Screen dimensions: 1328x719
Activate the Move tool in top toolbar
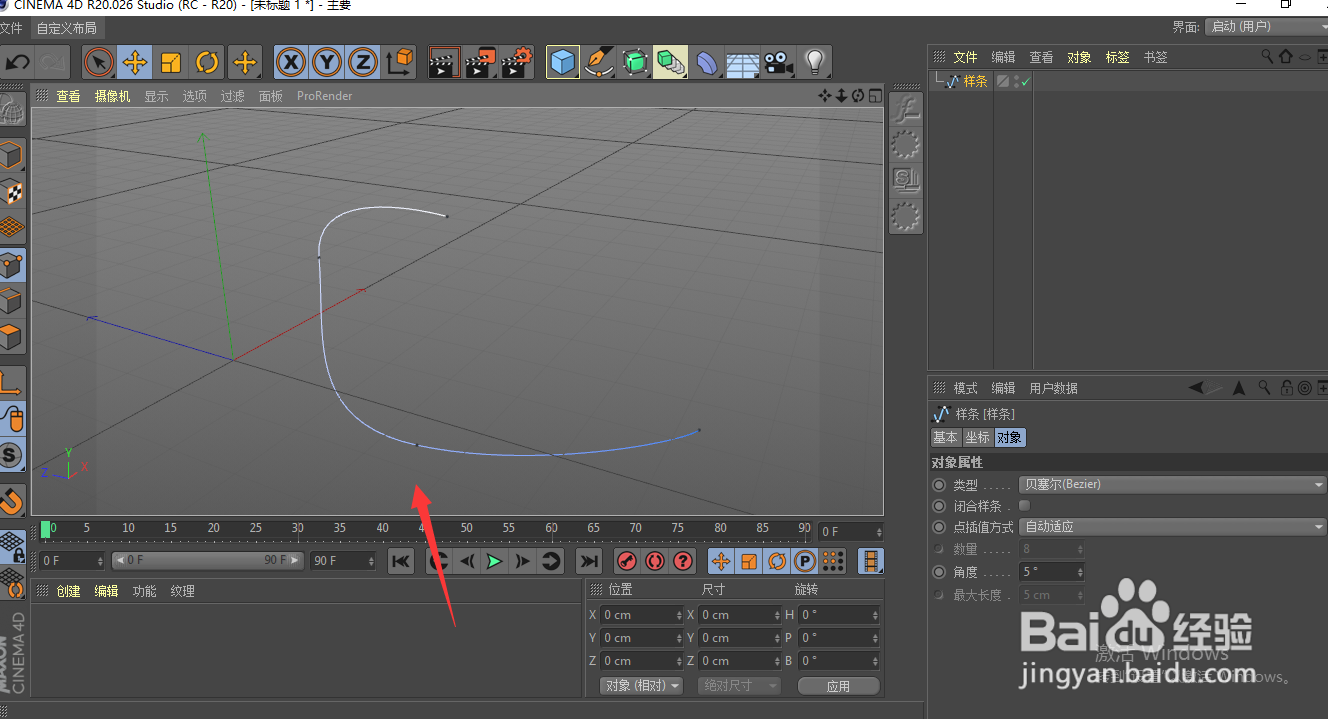pyautogui.click(x=134, y=63)
